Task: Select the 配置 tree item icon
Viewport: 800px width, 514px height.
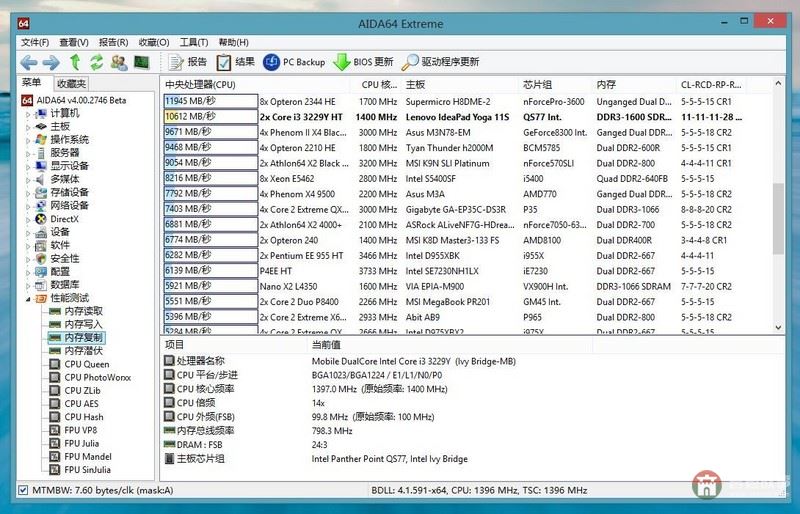Action: tap(41, 272)
